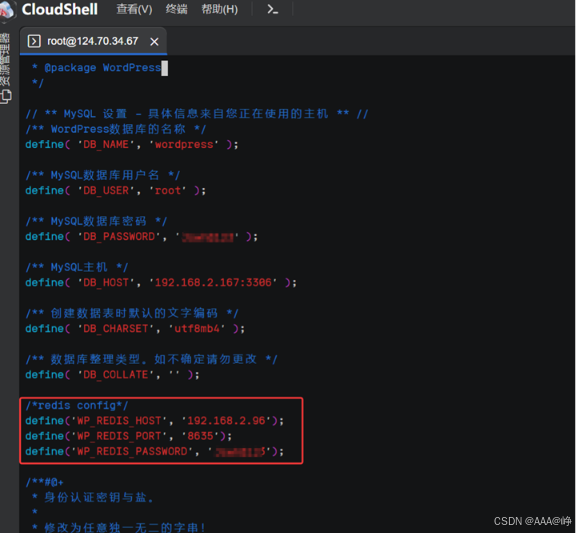Click the copy icon in left sidebar

6,97
